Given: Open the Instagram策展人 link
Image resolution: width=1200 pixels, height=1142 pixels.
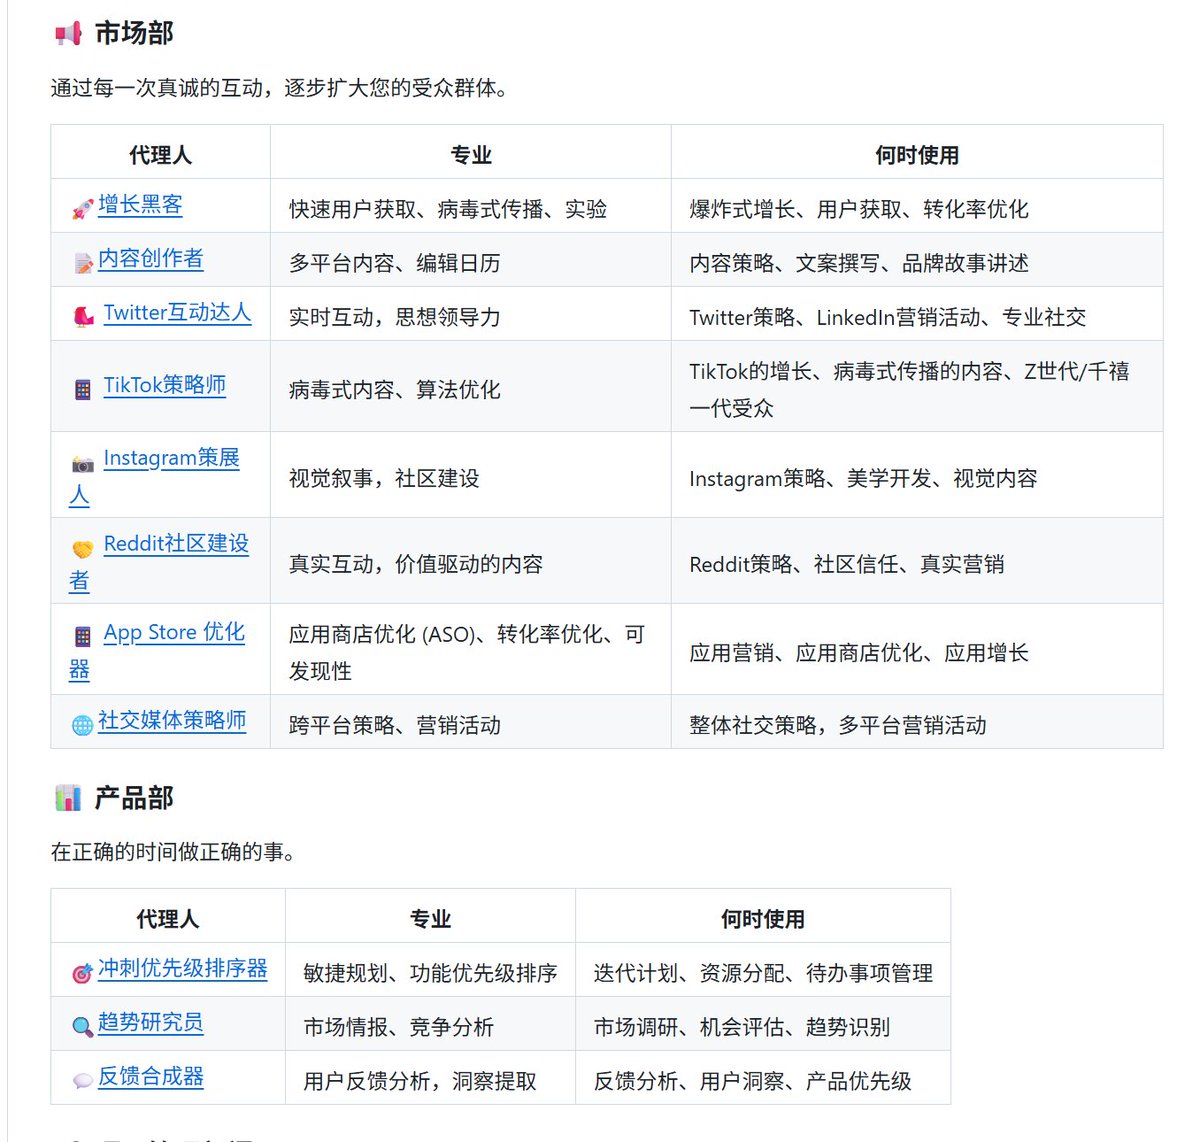Looking at the screenshot, I should (171, 458).
